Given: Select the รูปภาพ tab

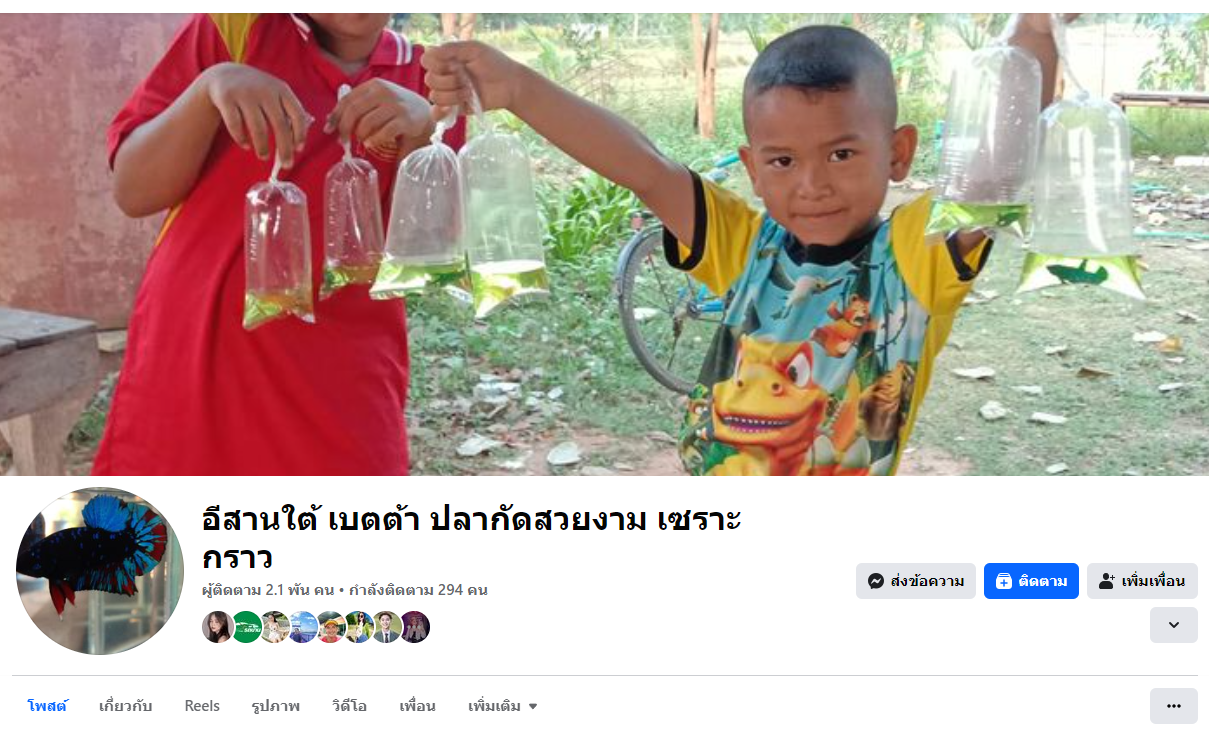Looking at the screenshot, I should [276, 706].
